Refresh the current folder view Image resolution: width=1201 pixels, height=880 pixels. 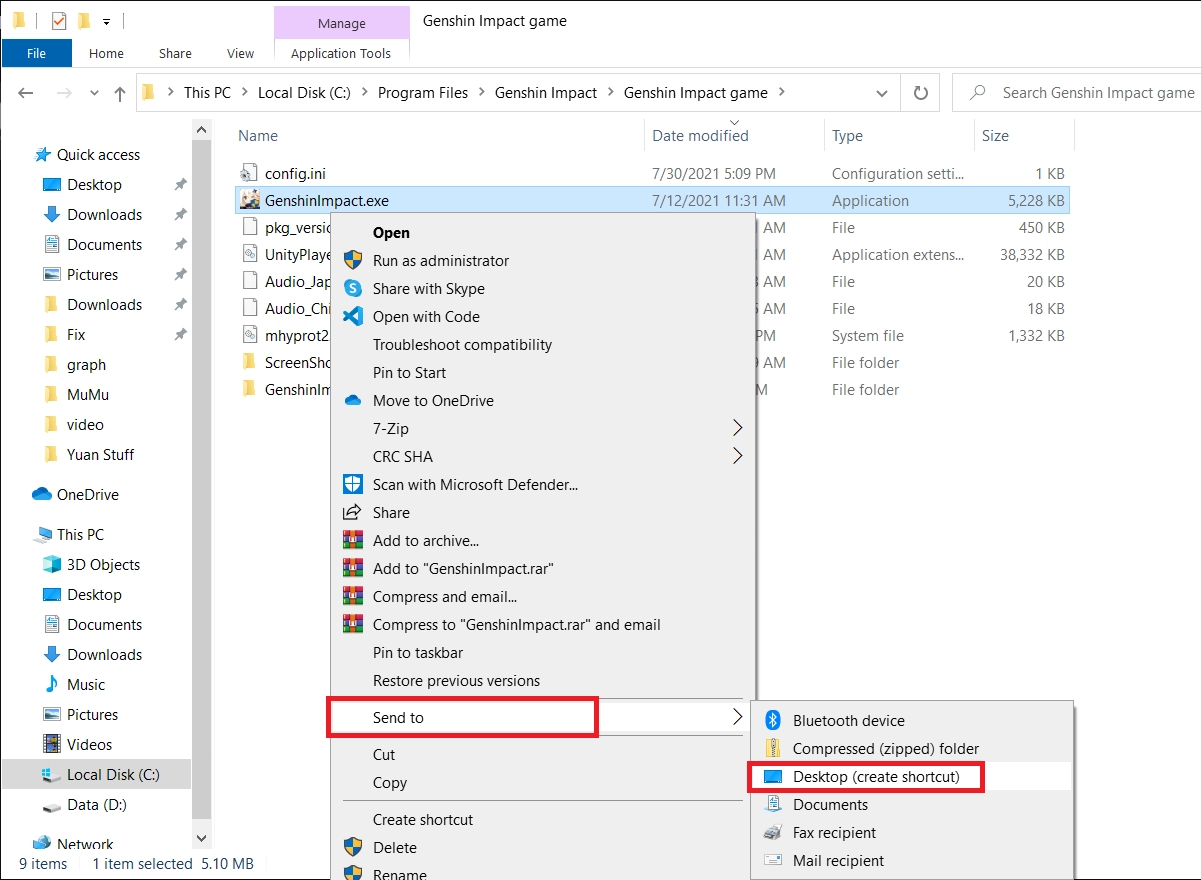919,92
